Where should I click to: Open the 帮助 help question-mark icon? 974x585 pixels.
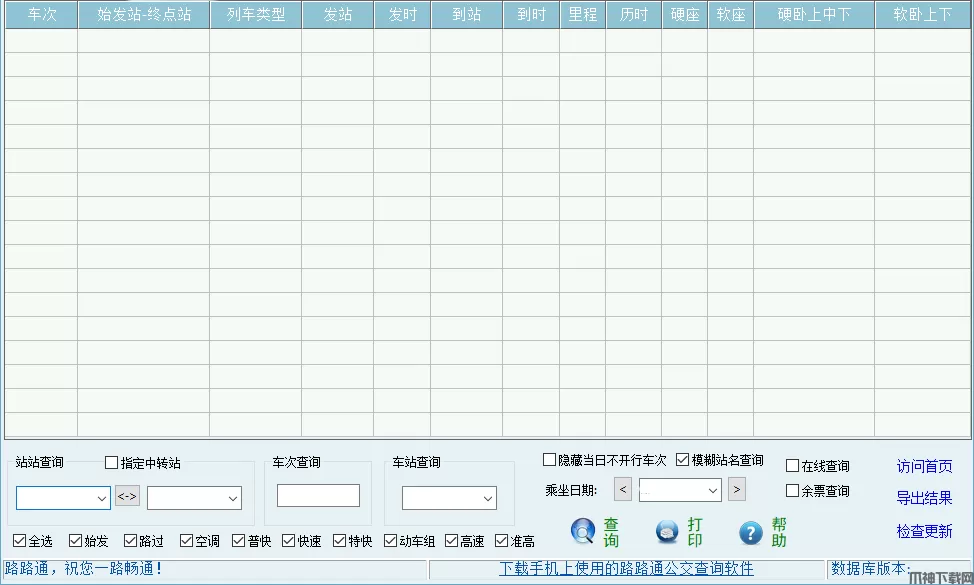tap(751, 532)
